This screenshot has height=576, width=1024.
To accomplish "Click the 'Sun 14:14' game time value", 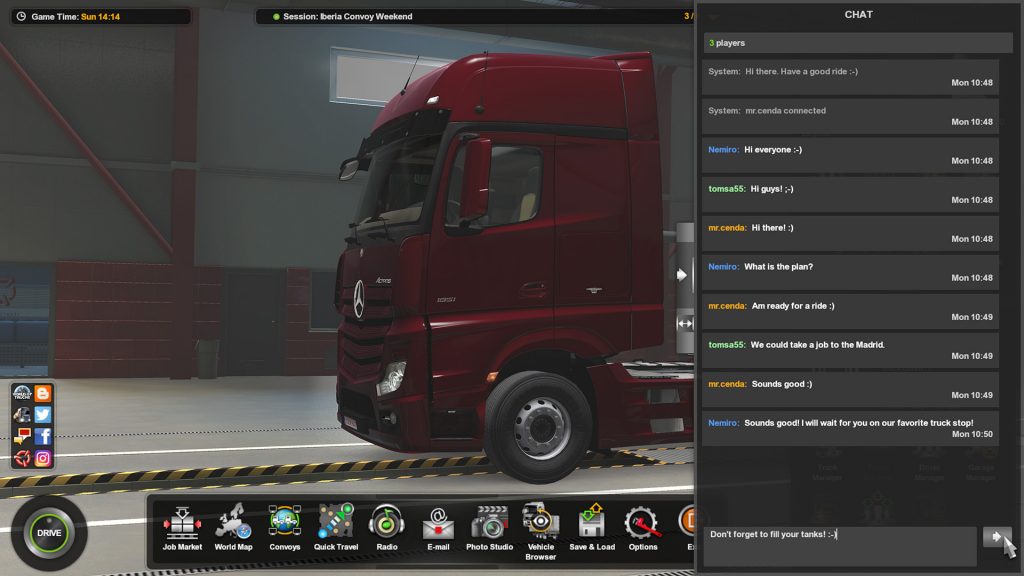I will [101, 16].
